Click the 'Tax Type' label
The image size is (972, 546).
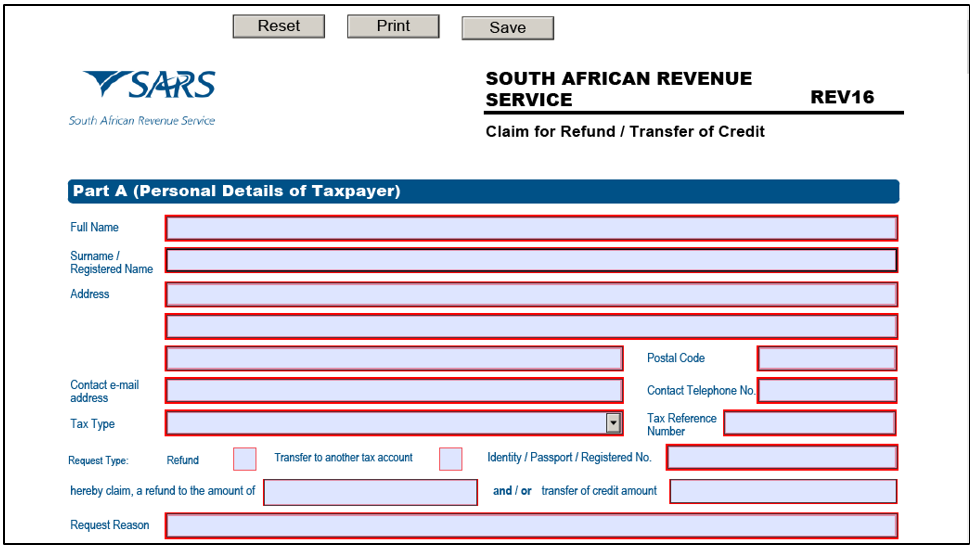(x=92, y=424)
